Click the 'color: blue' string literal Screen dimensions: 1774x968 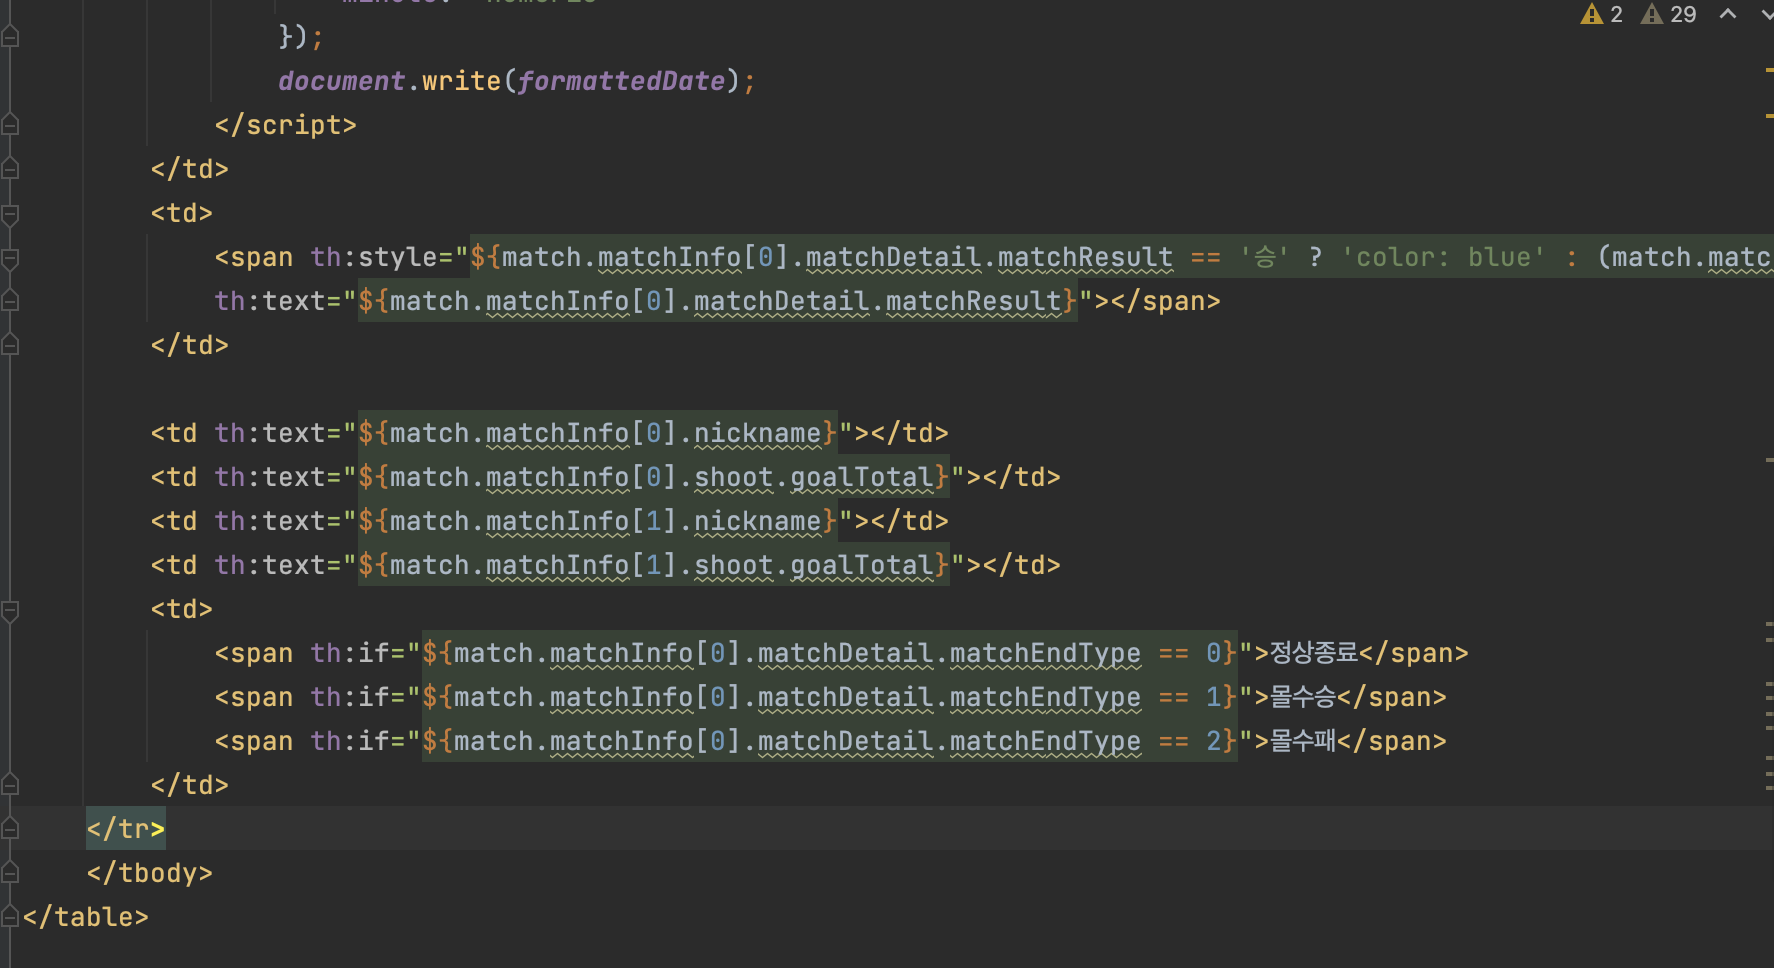click(x=1443, y=257)
